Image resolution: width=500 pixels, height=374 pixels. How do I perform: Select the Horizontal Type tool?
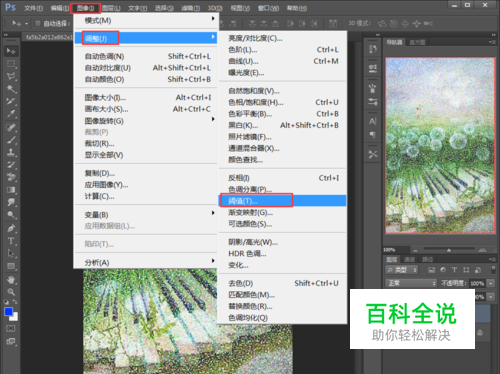(x=11, y=241)
